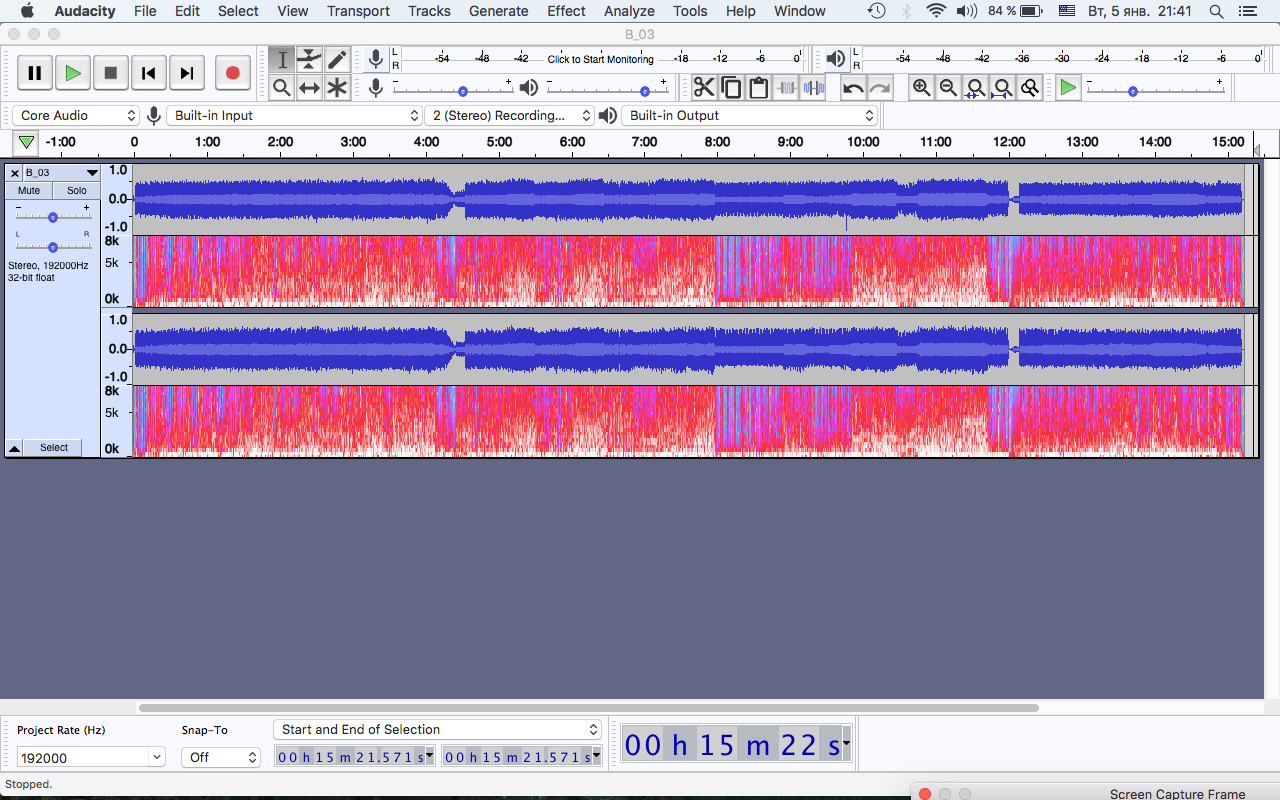Click the Time Machine icon in menu bar
Screen dimensions: 1280x800
(876, 11)
